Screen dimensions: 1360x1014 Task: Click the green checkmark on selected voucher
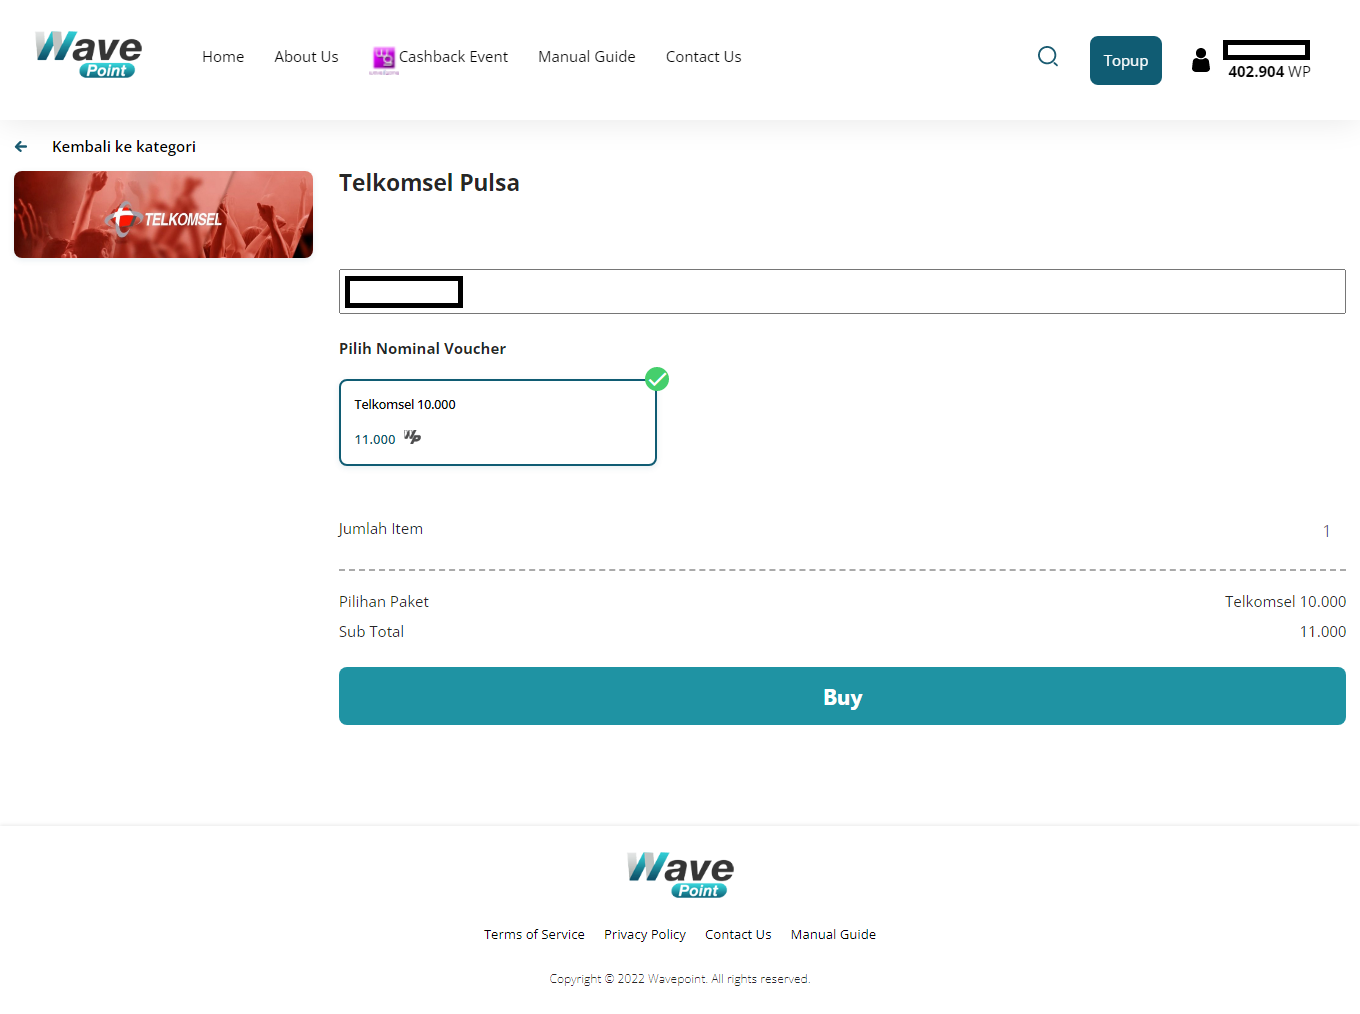657,379
